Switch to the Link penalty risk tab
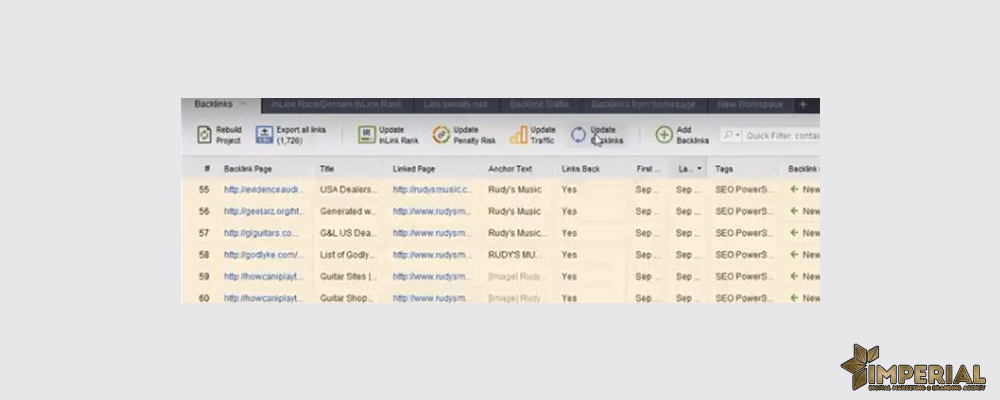 tap(455, 104)
